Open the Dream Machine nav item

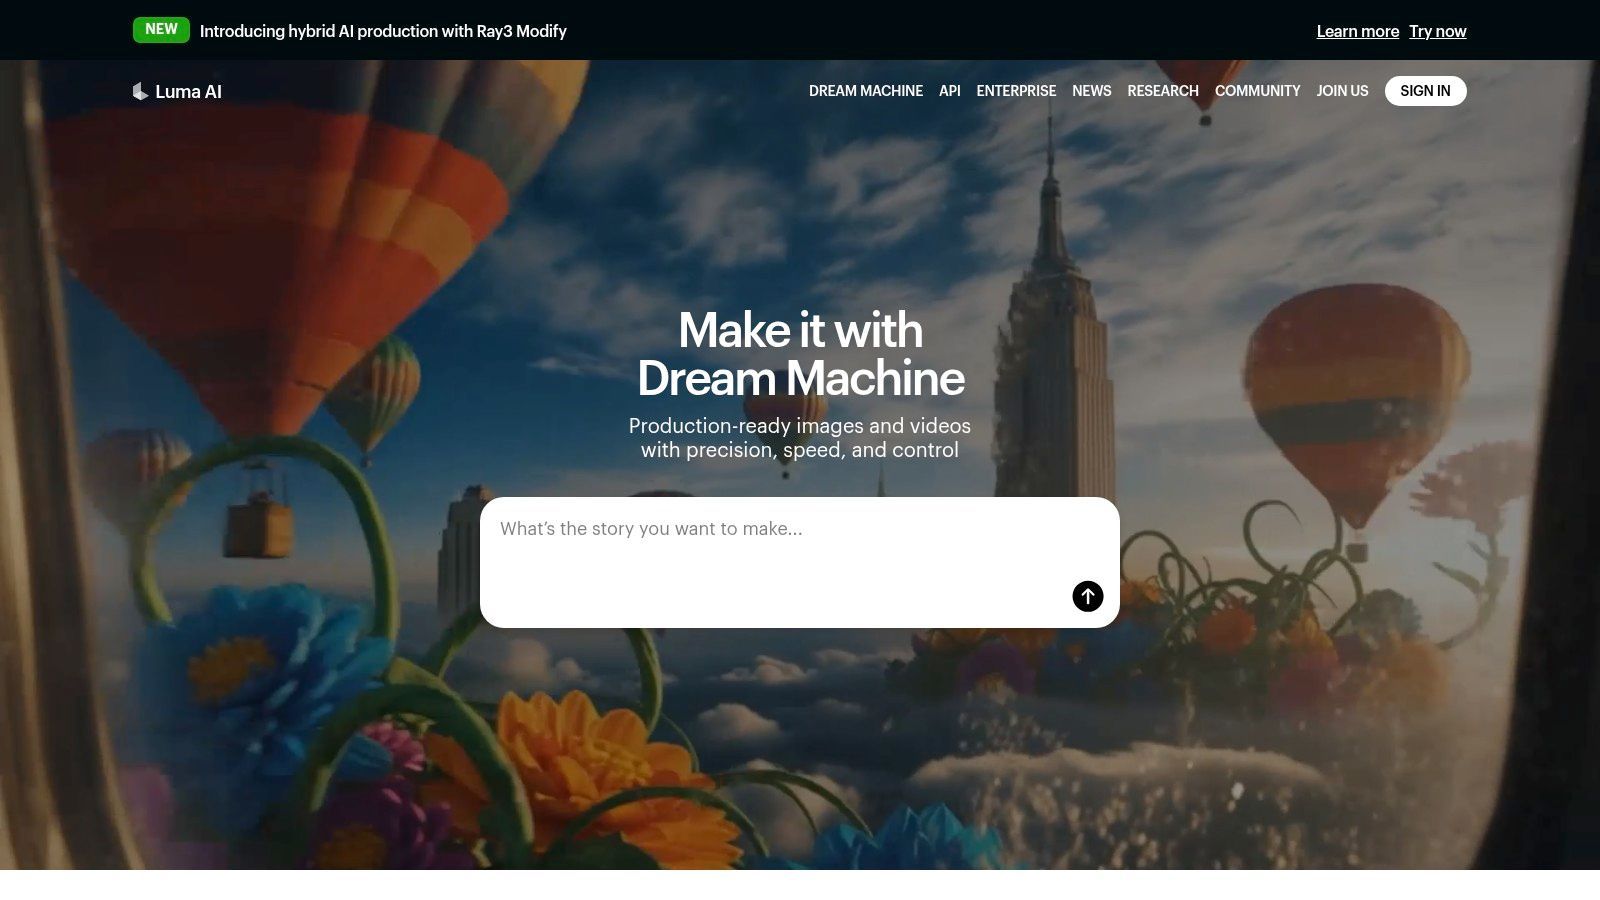(x=865, y=91)
